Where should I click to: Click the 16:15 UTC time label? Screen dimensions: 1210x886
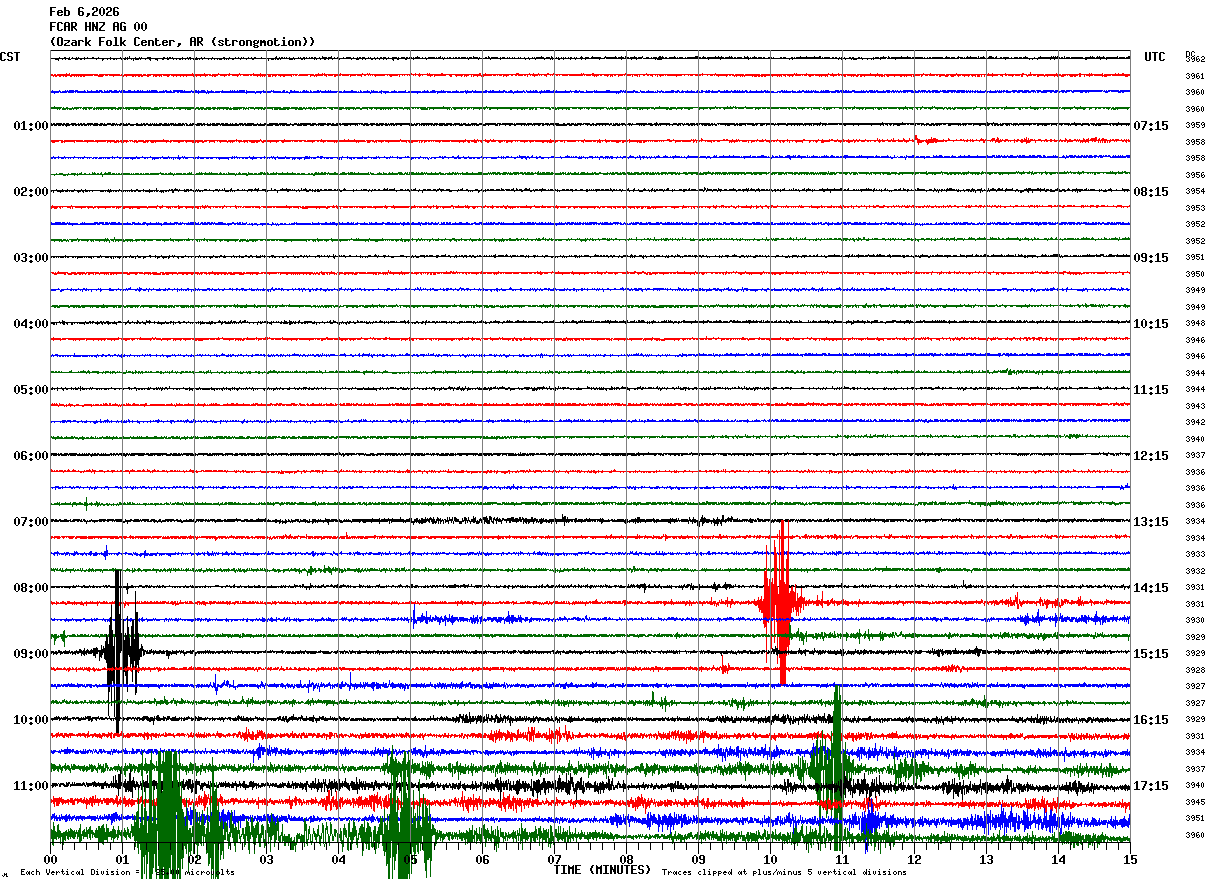(1151, 720)
